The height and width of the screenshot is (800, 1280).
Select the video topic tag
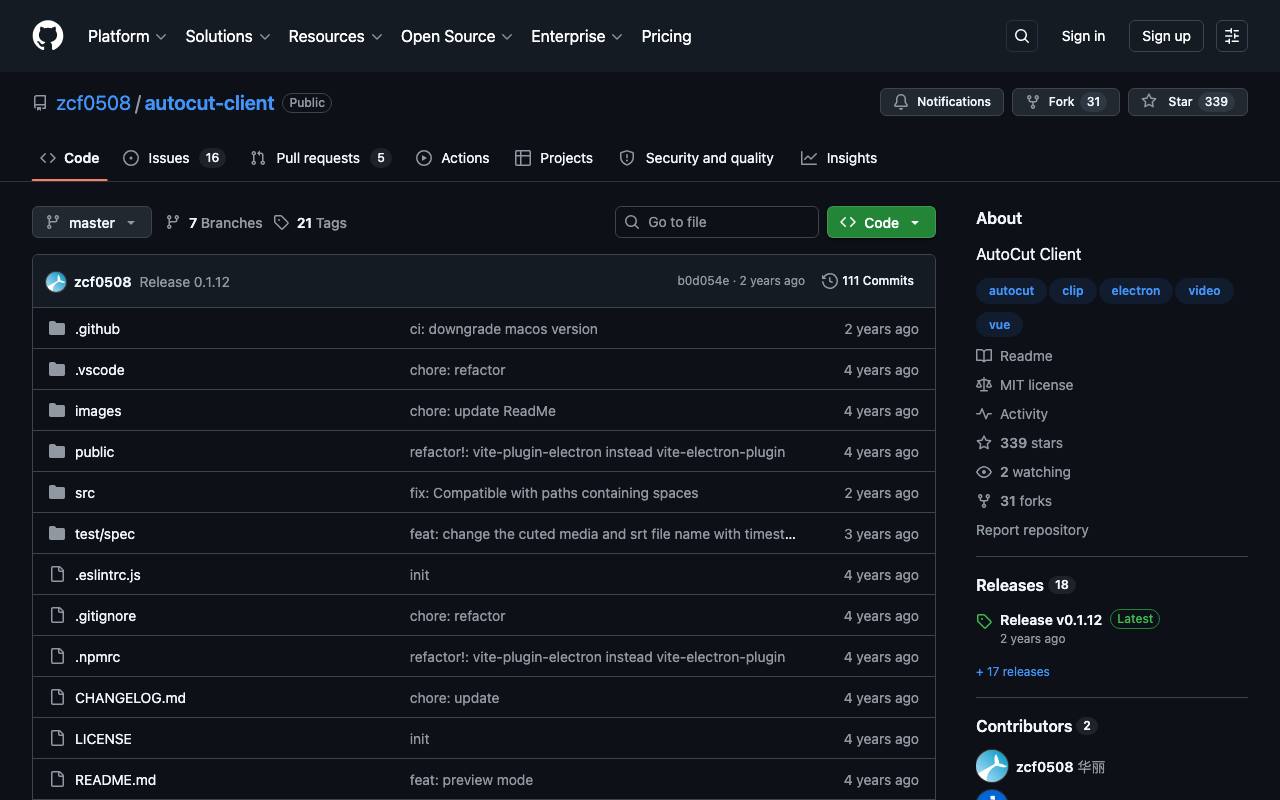(x=1204, y=291)
